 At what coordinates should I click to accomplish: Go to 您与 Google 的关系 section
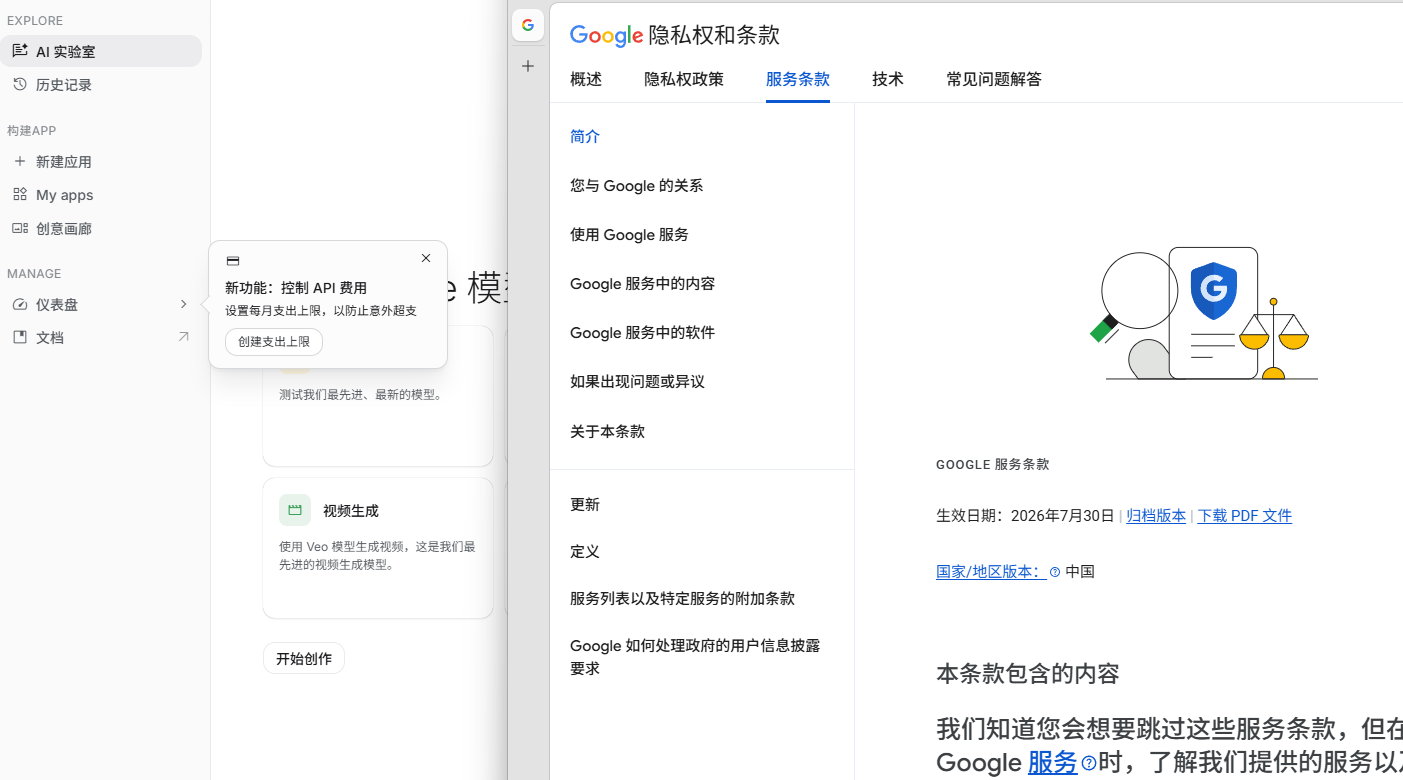[637, 186]
